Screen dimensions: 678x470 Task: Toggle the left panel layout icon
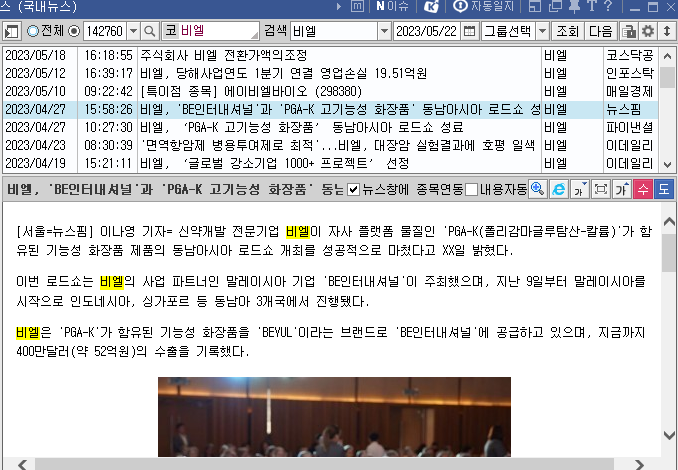(12, 31)
